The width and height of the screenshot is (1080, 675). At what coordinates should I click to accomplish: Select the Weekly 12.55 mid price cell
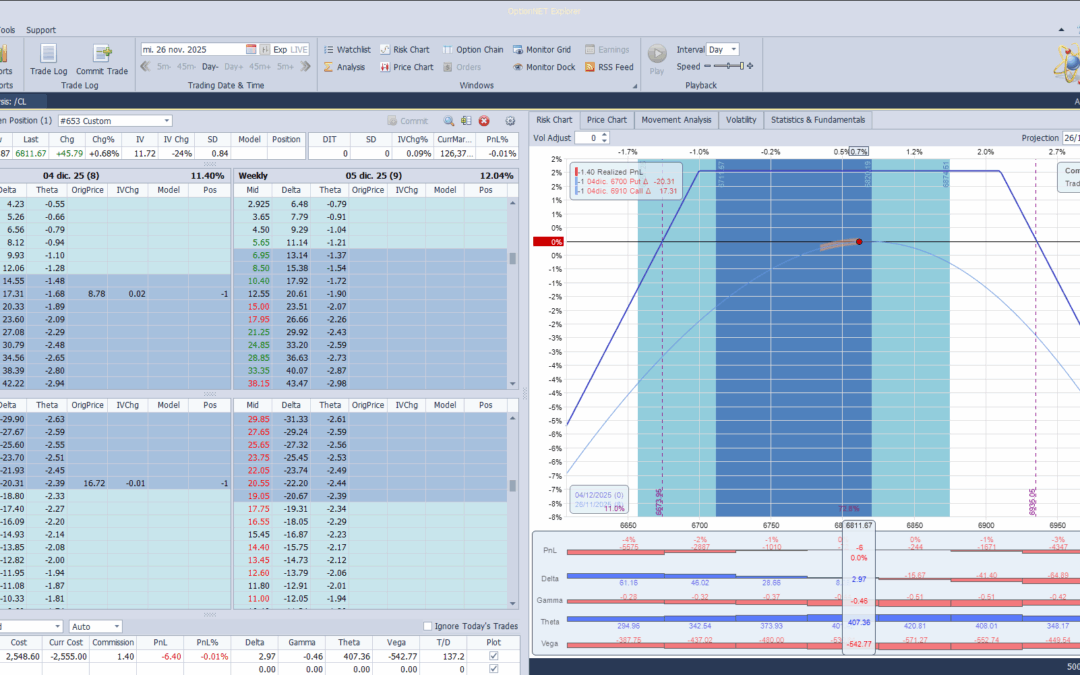click(x=253, y=294)
